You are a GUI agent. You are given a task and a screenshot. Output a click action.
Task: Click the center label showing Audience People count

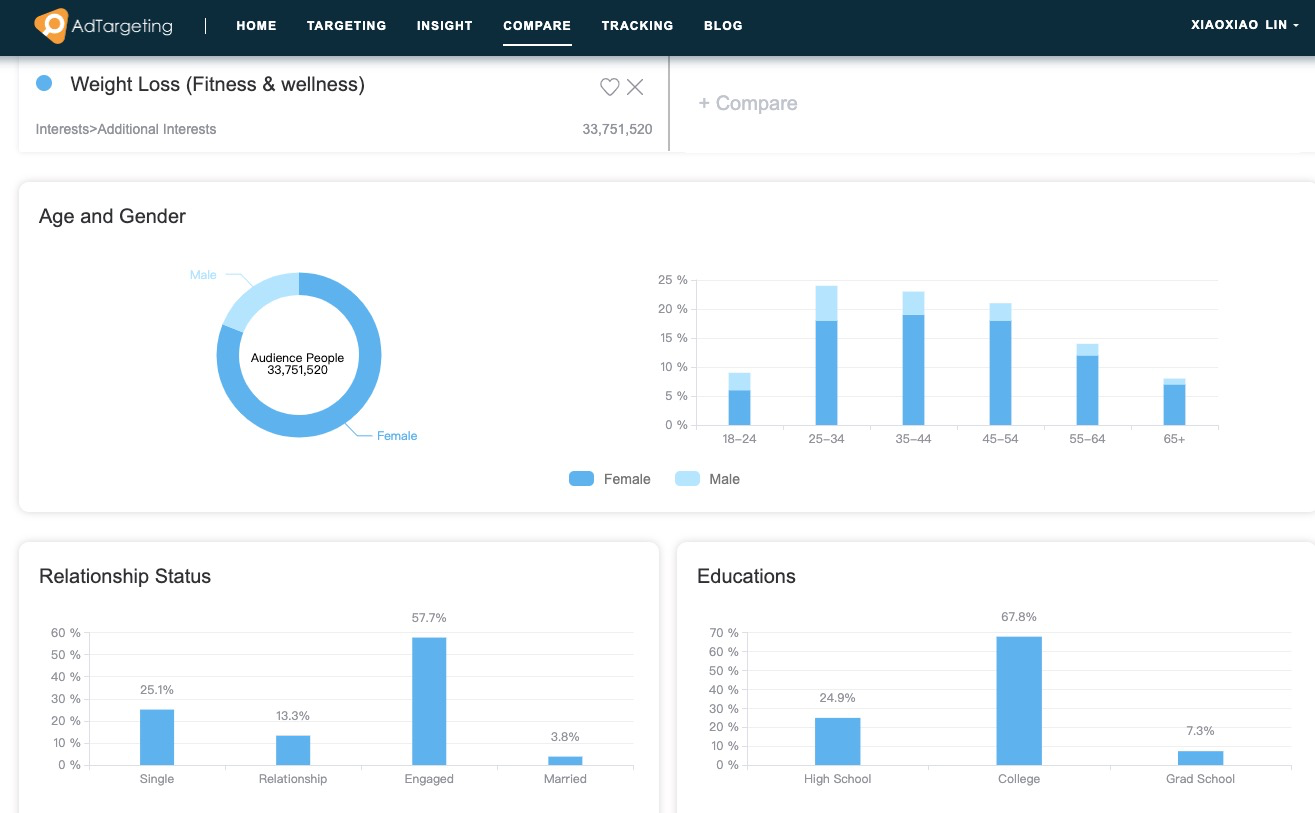[x=297, y=355]
